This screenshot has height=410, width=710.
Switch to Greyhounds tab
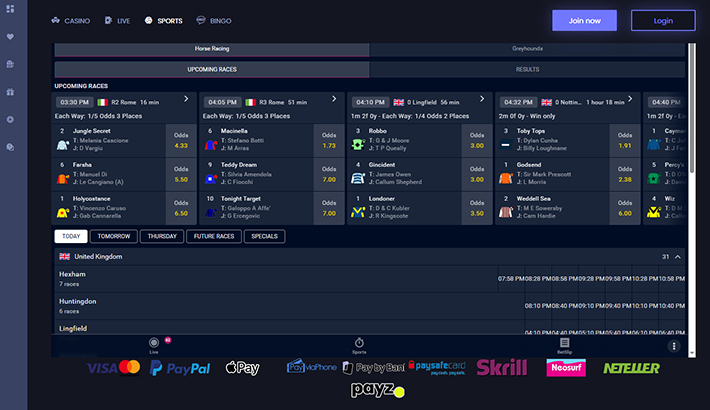point(528,49)
